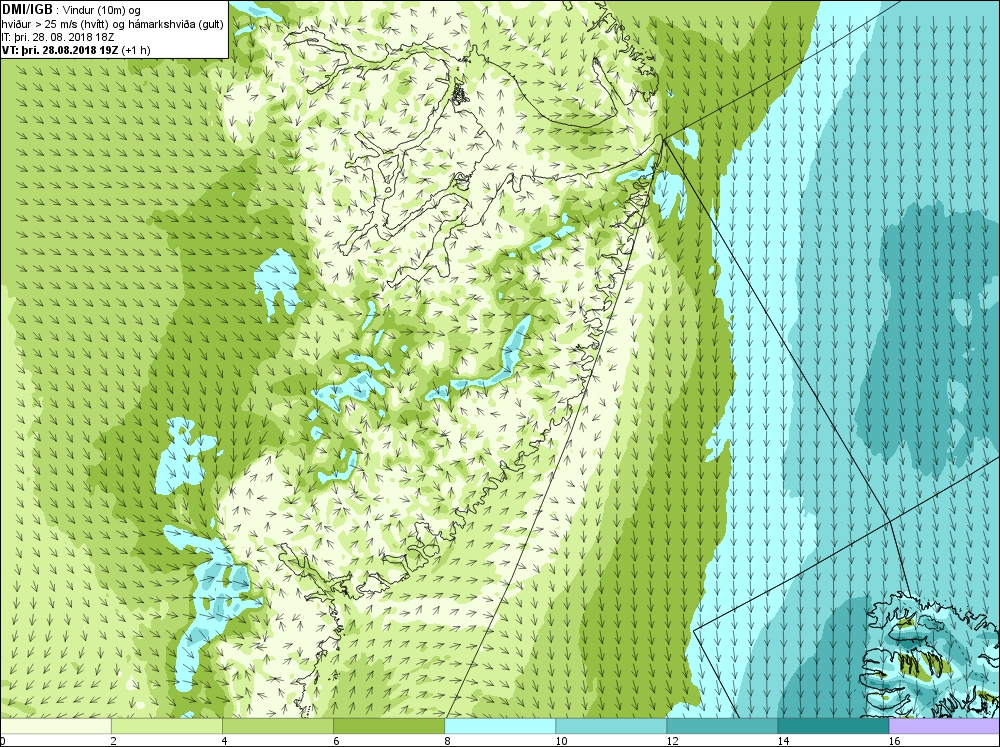Screen dimensions: 1000x747
Task: Click the legend label "10"
Action: coord(561,741)
